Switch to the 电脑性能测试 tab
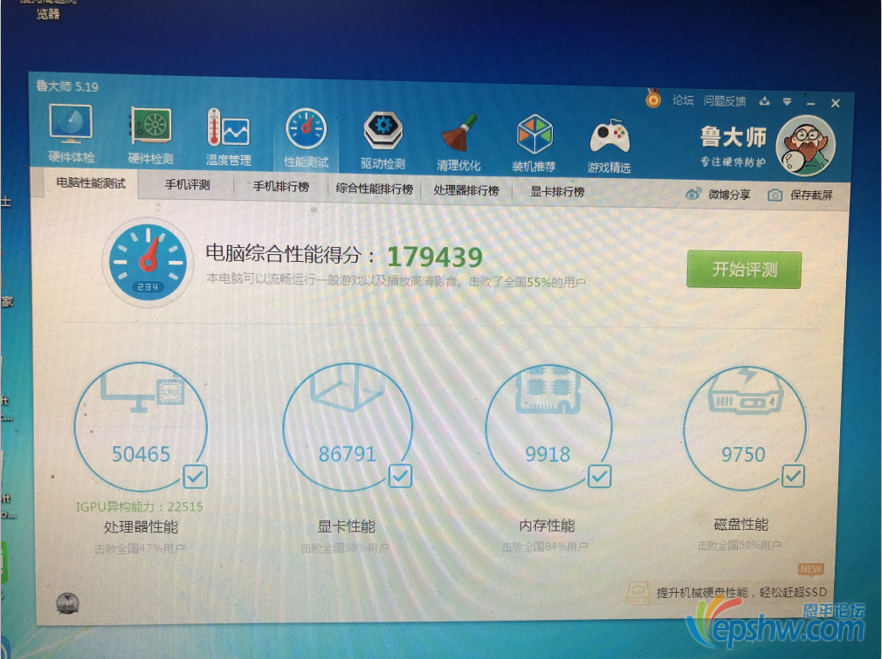882x659 pixels. click(91, 183)
